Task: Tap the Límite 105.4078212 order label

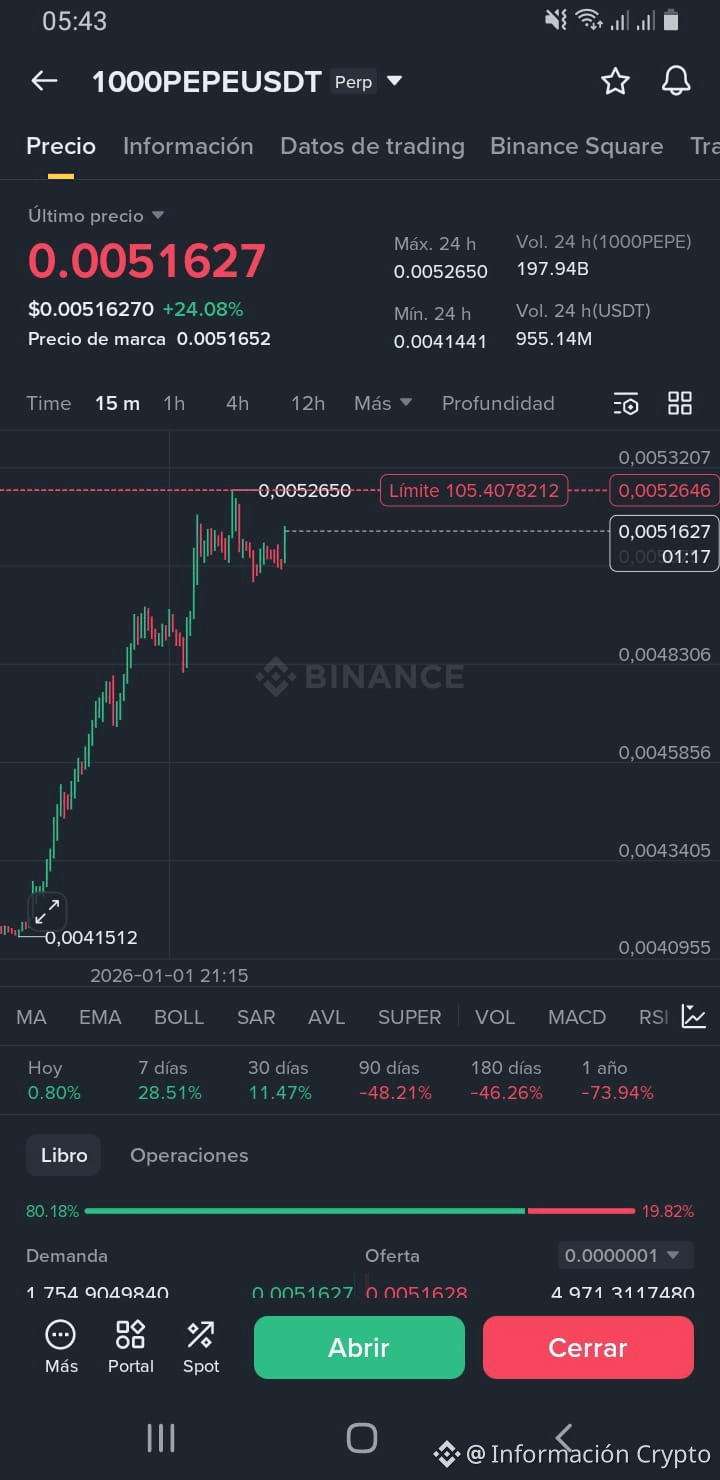Action: pos(474,490)
